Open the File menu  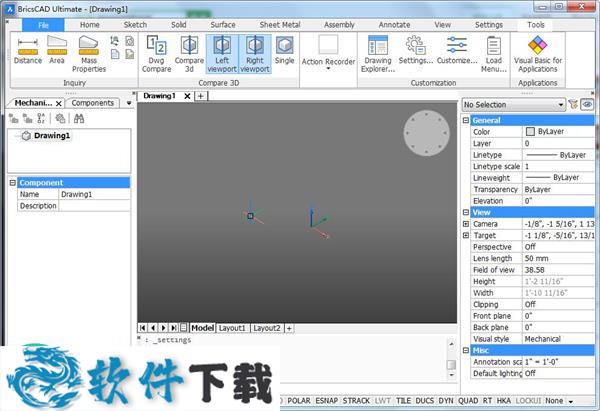(43, 25)
